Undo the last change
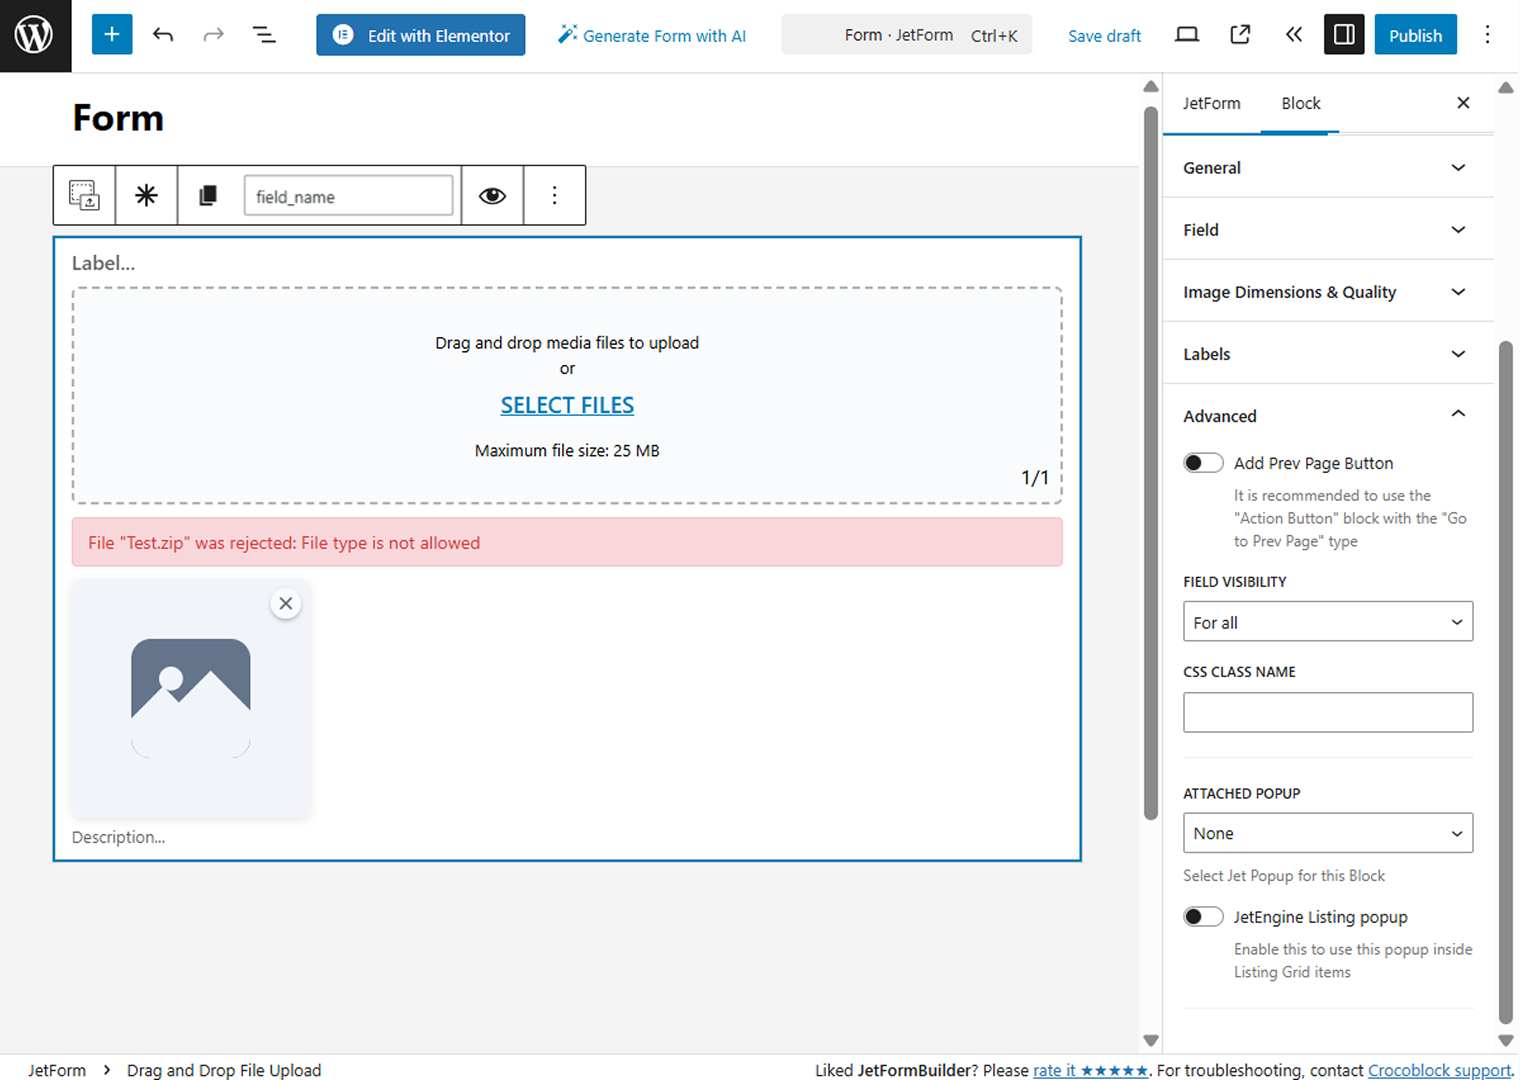Image resolution: width=1520 pixels, height=1080 pixels. (163, 35)
